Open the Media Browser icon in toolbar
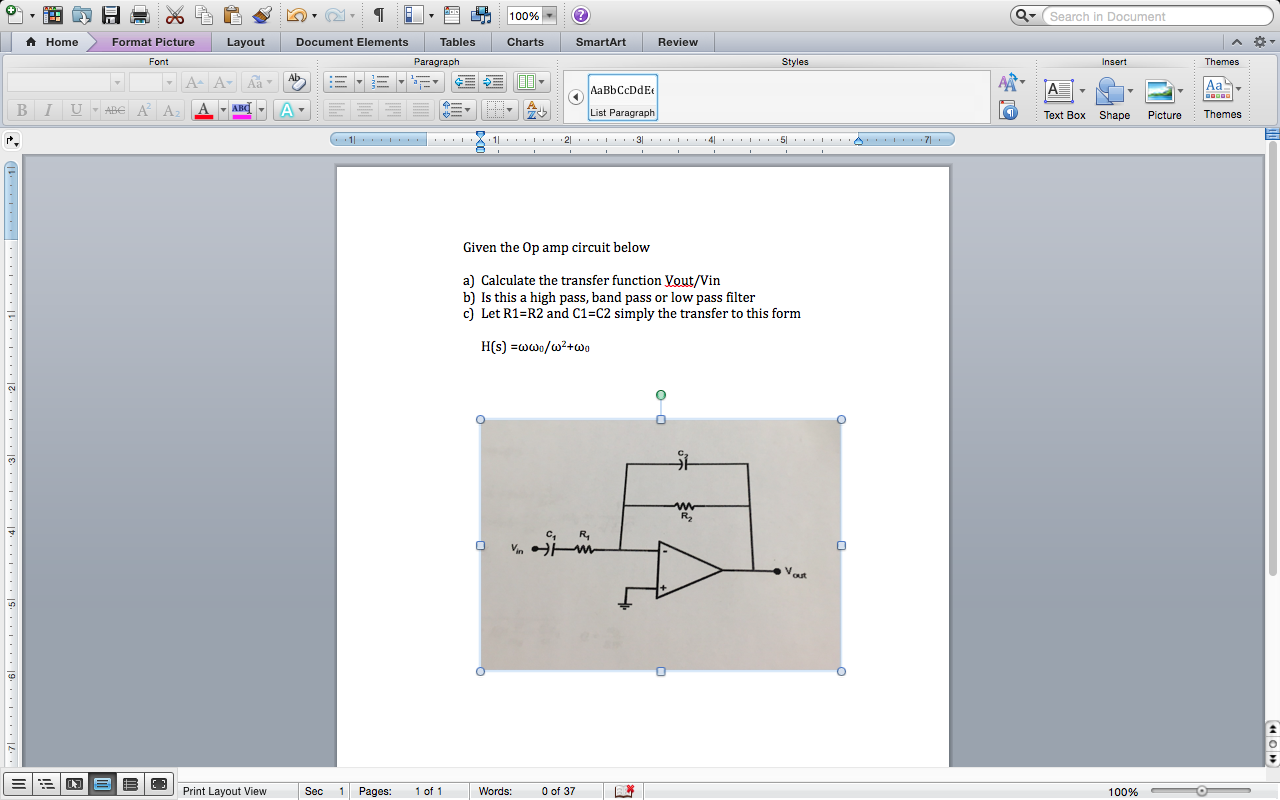The image size is (1280, 800). tap(481, 15)
